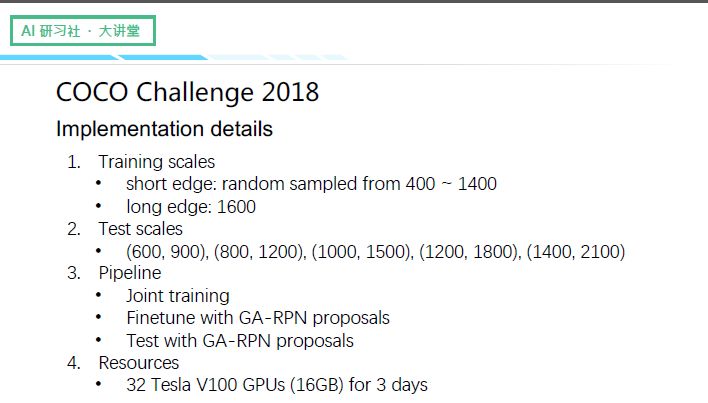The height and width of the screenshot is (403, 708).
Task: Click the COCO Challenge 2018 slide title
Action: [188, 93]
